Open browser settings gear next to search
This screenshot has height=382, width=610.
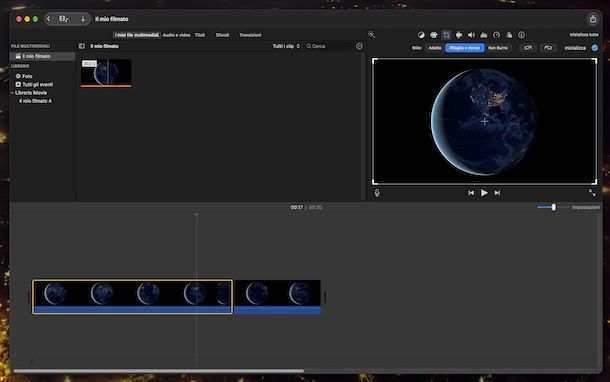click(x=359, y=46)
